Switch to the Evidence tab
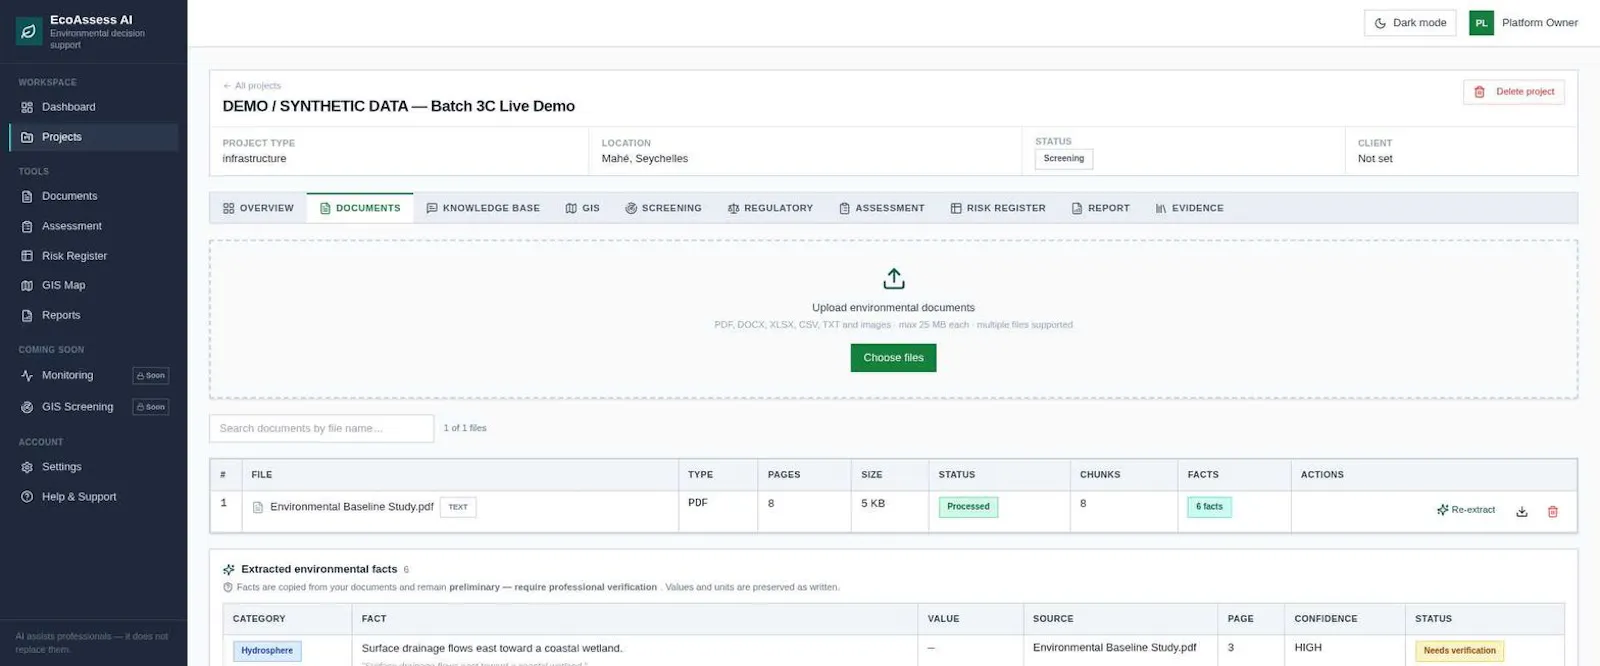Image resolution: width=1600 pixels, height=666 pixels. [x=1190, y=208]
